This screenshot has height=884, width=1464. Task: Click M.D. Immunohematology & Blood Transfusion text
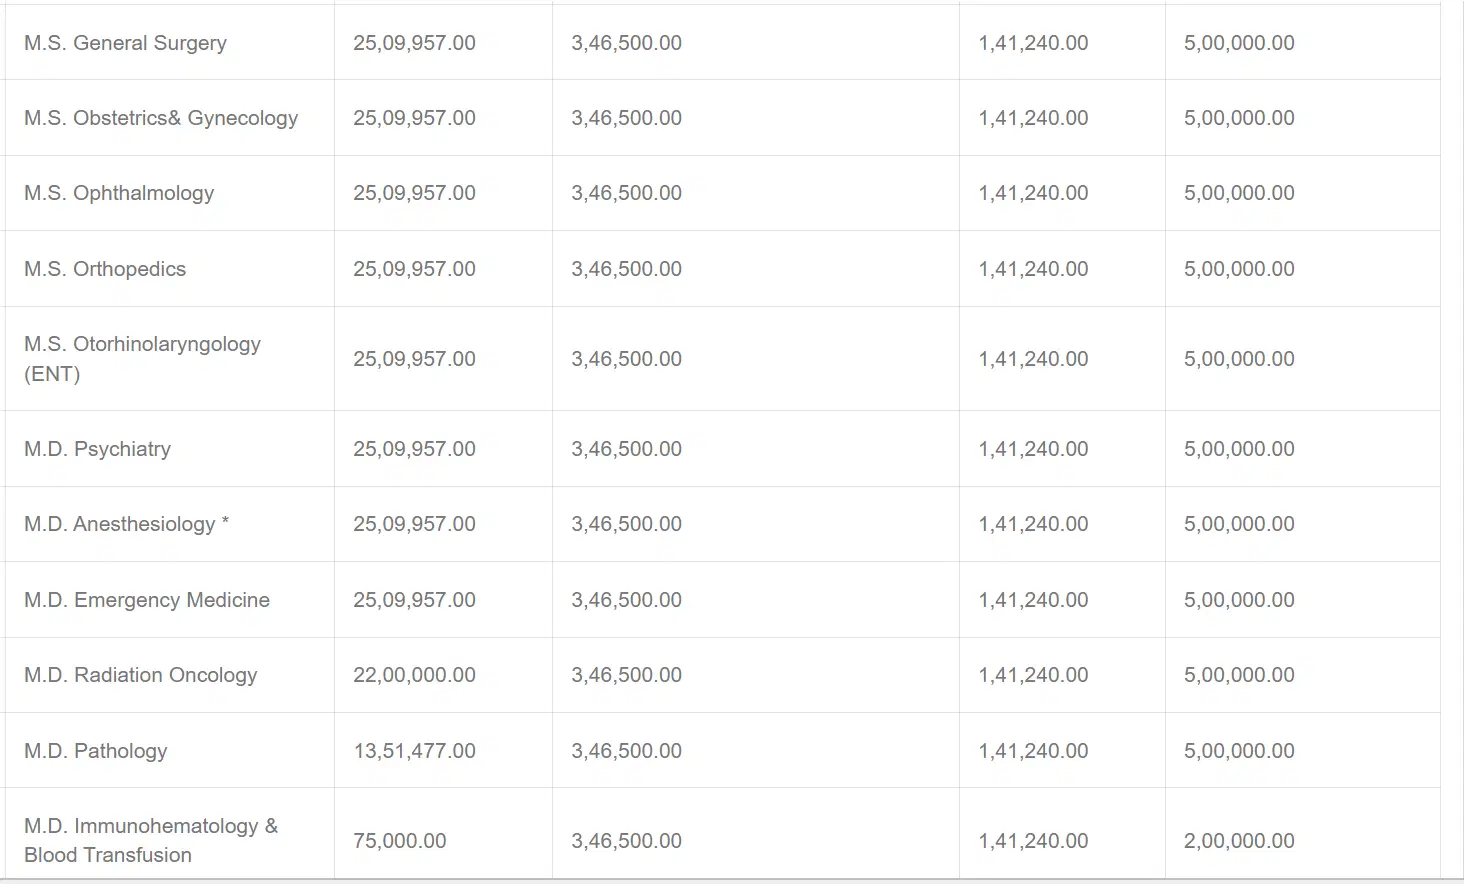click(x=150, y=840)
